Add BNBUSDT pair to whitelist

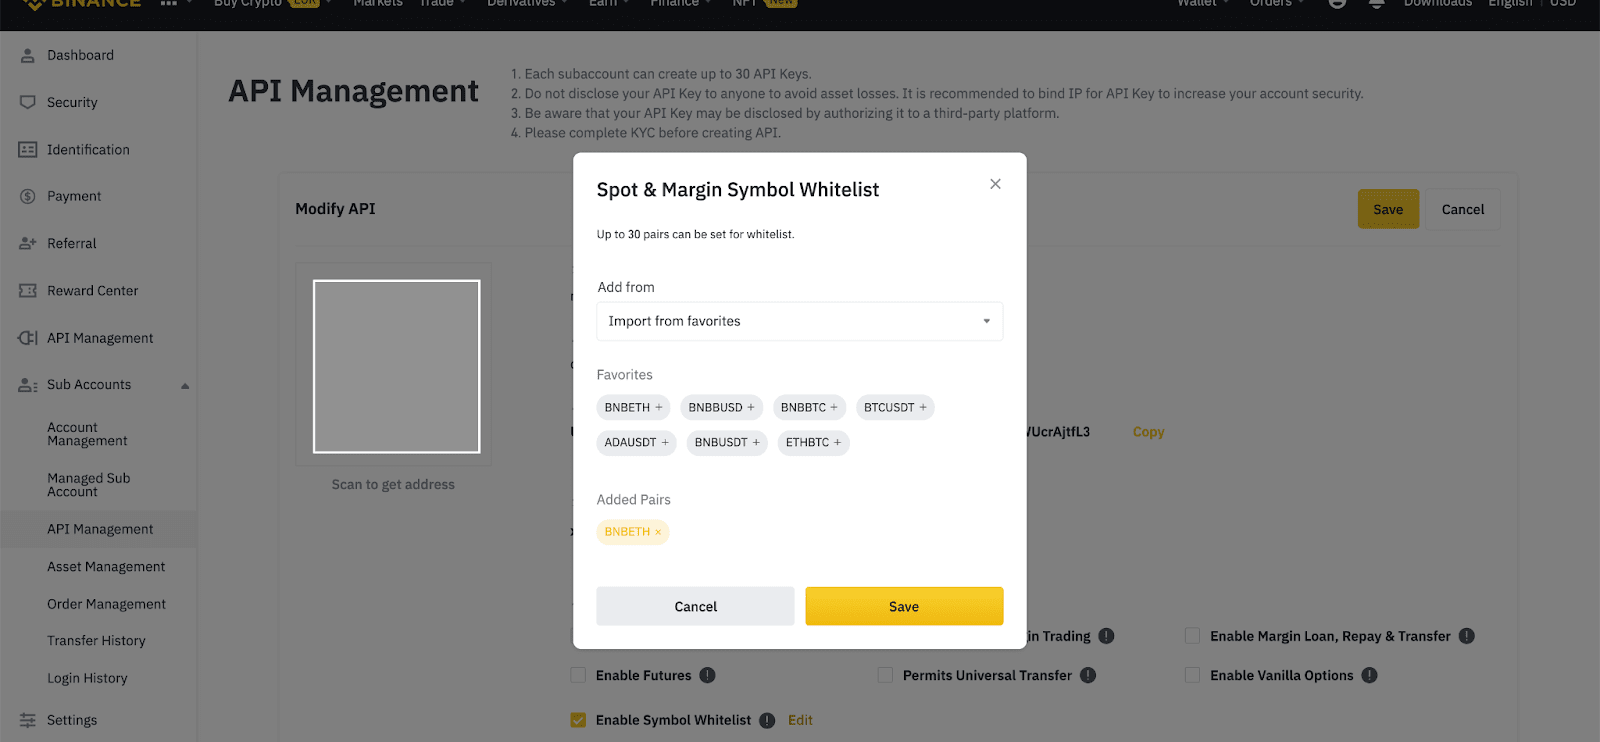727,443
